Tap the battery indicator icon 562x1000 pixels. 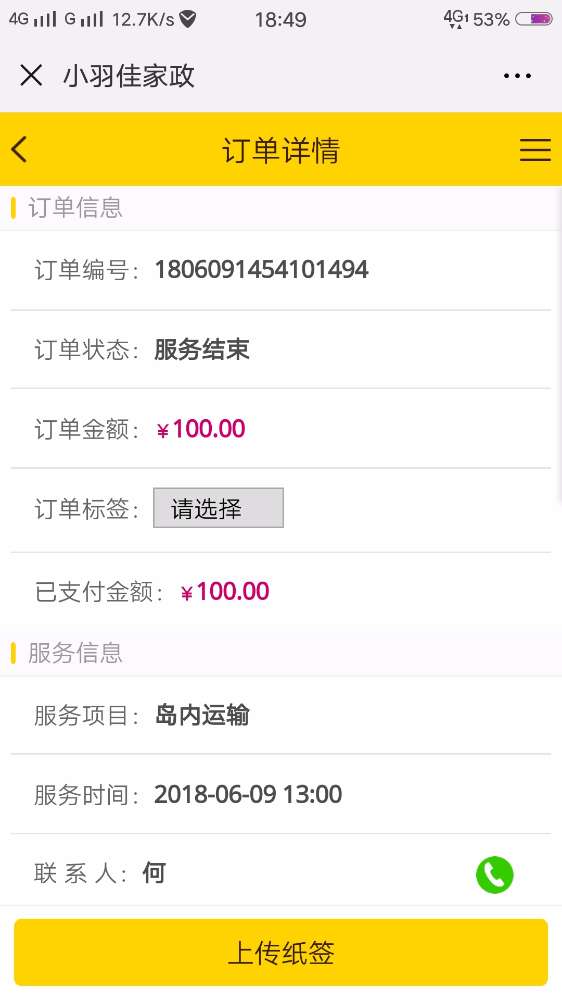tap(533, 19)
